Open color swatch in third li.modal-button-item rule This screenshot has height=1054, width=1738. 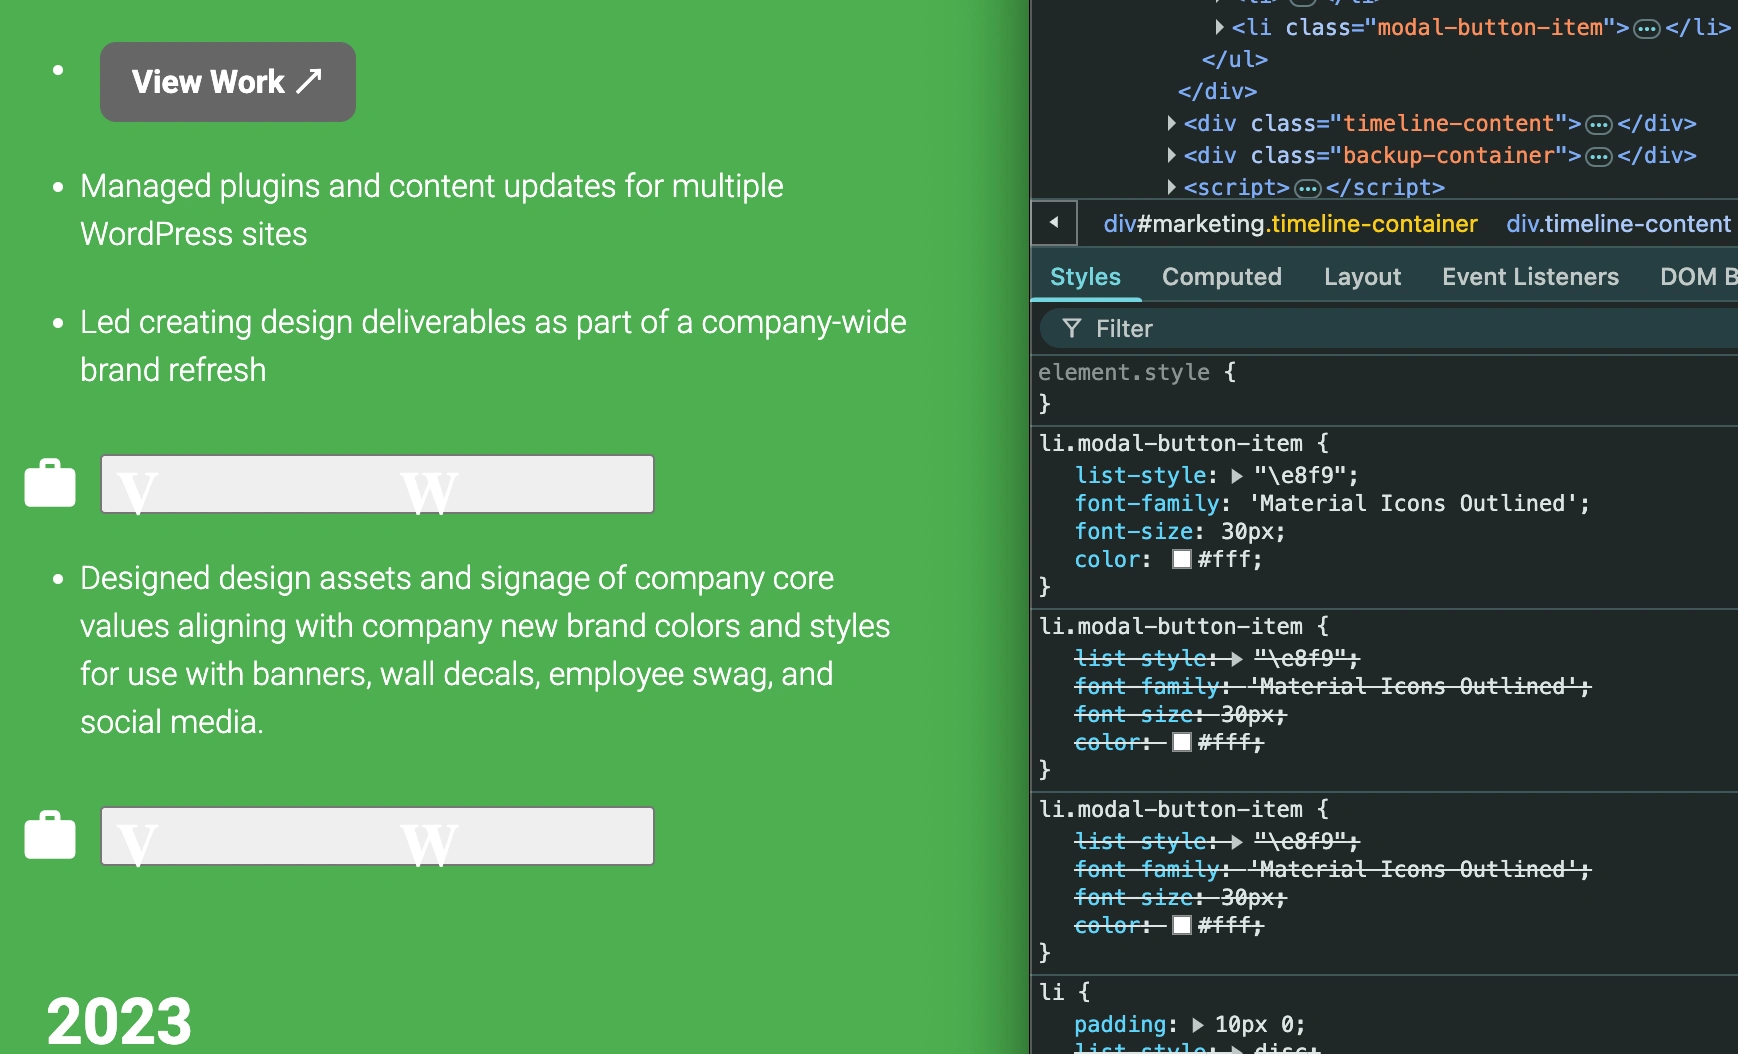pos(1182,925)
